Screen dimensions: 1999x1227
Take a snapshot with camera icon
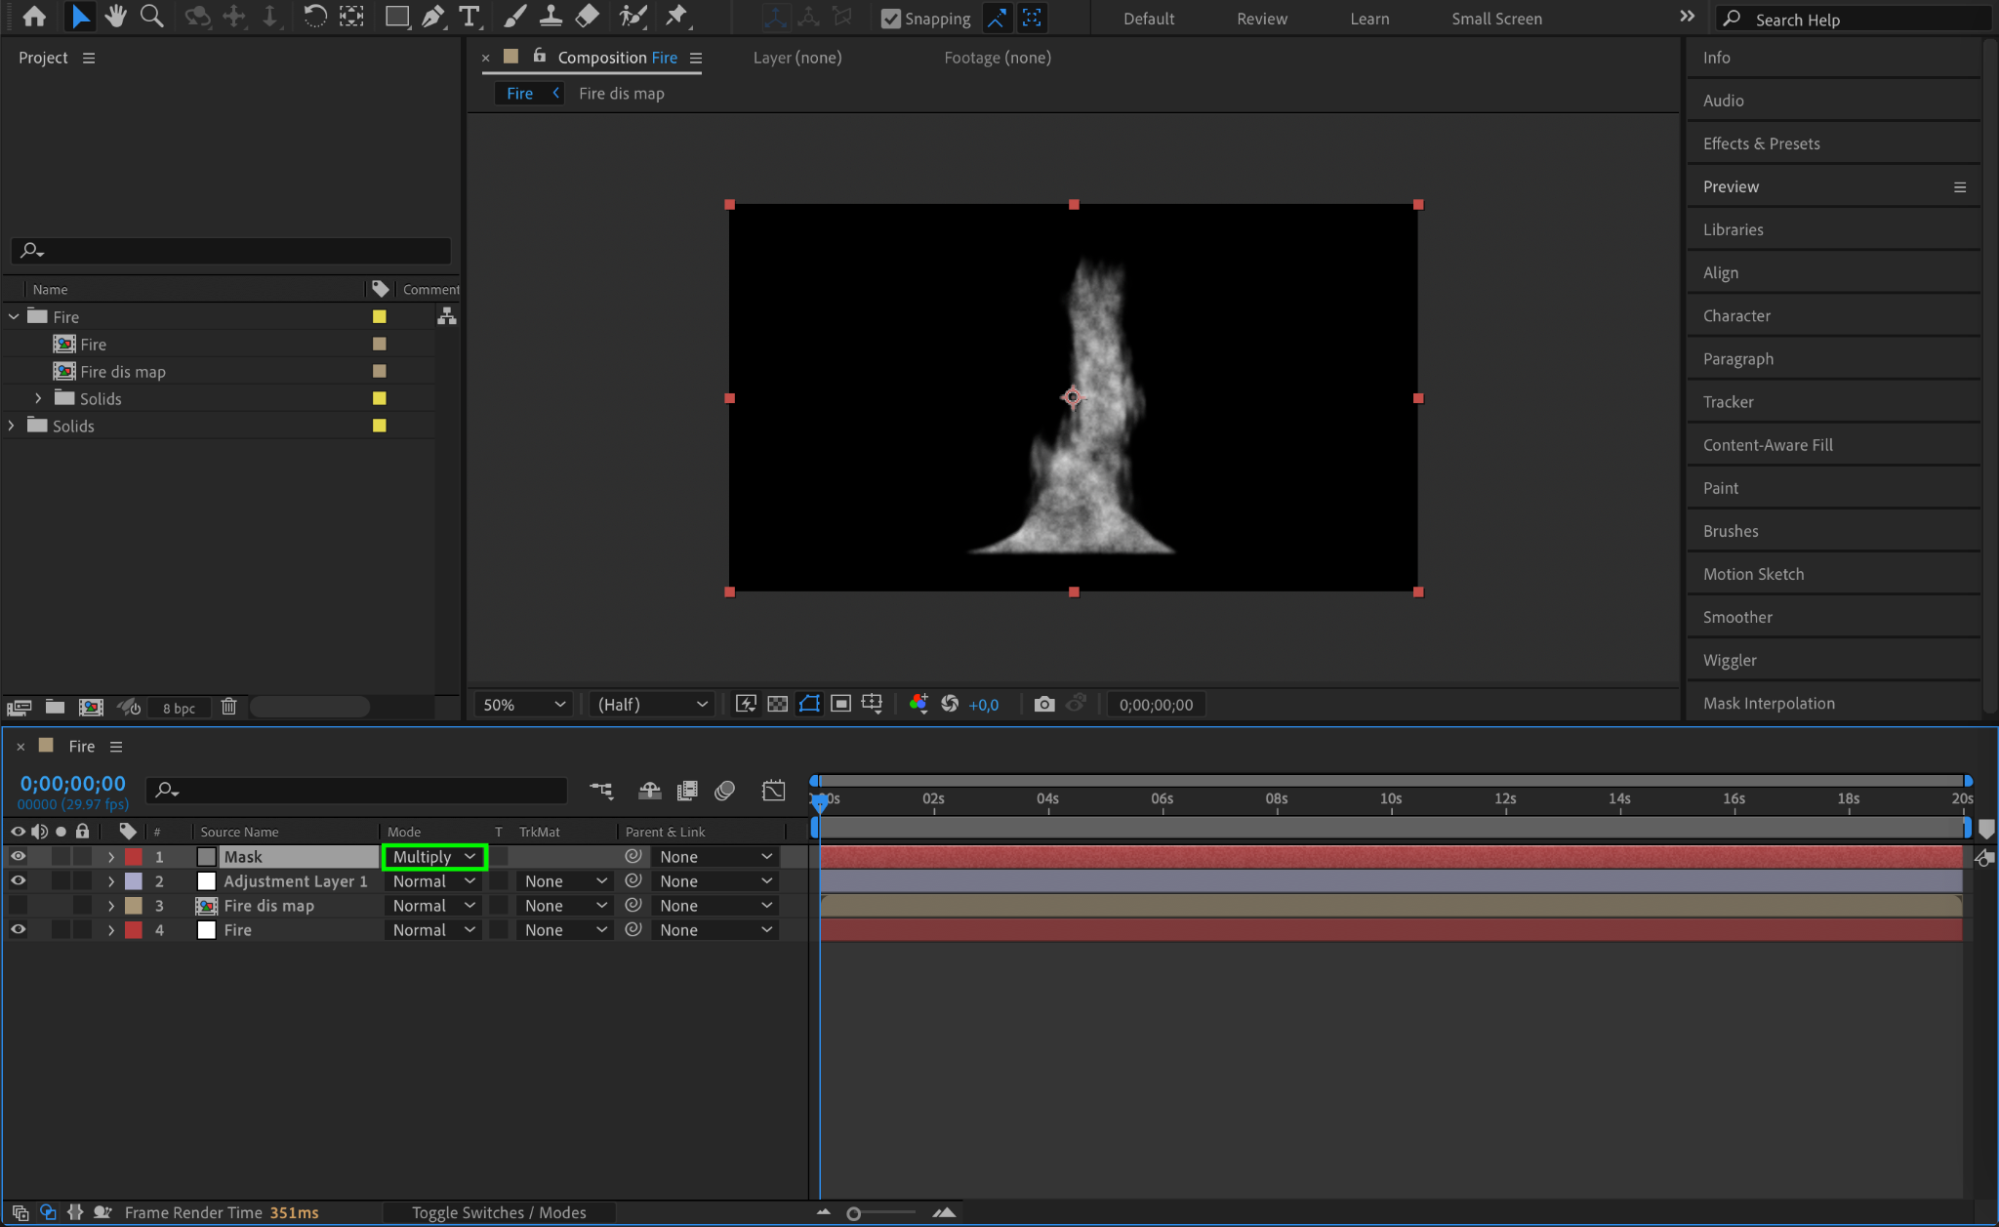tap(1043, 704)
